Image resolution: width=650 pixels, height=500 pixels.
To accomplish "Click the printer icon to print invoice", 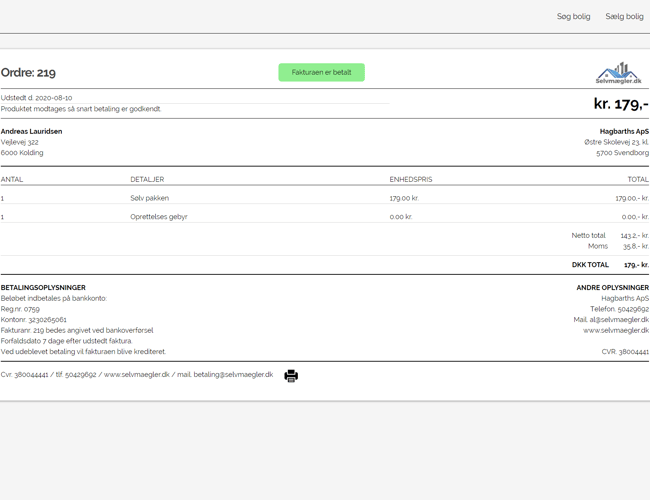I will pyautogui.click(x=291, y=376).
